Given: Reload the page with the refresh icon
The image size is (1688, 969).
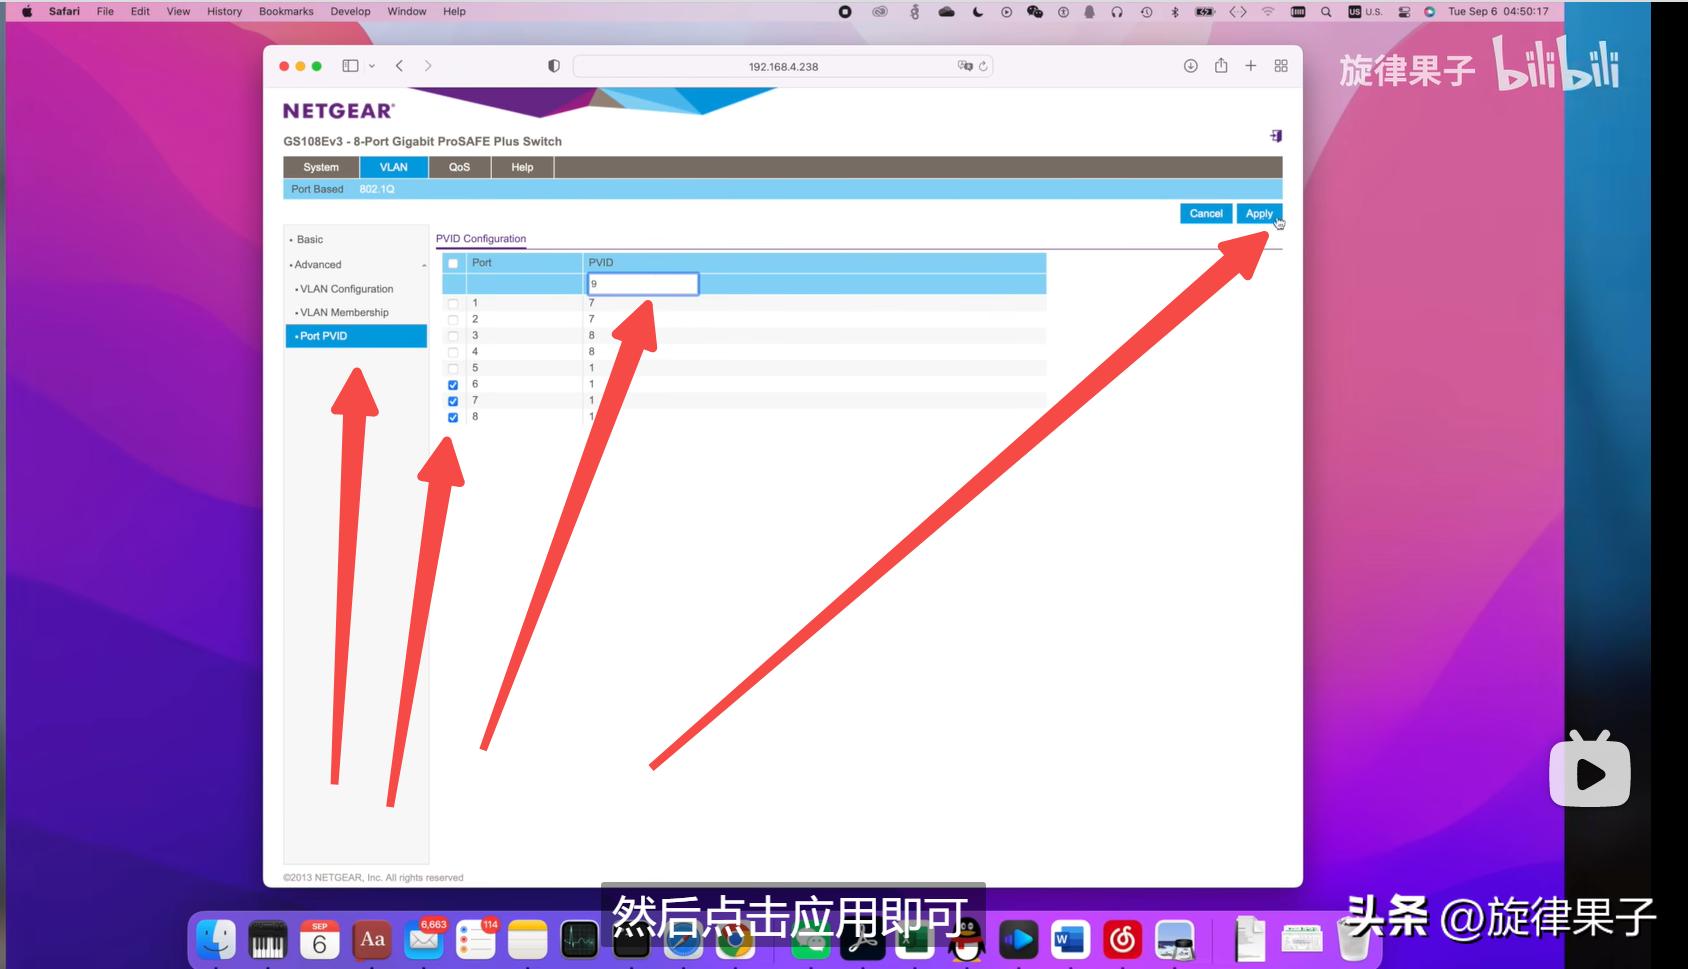Looking at the screenshot, I should pos(983,66).
